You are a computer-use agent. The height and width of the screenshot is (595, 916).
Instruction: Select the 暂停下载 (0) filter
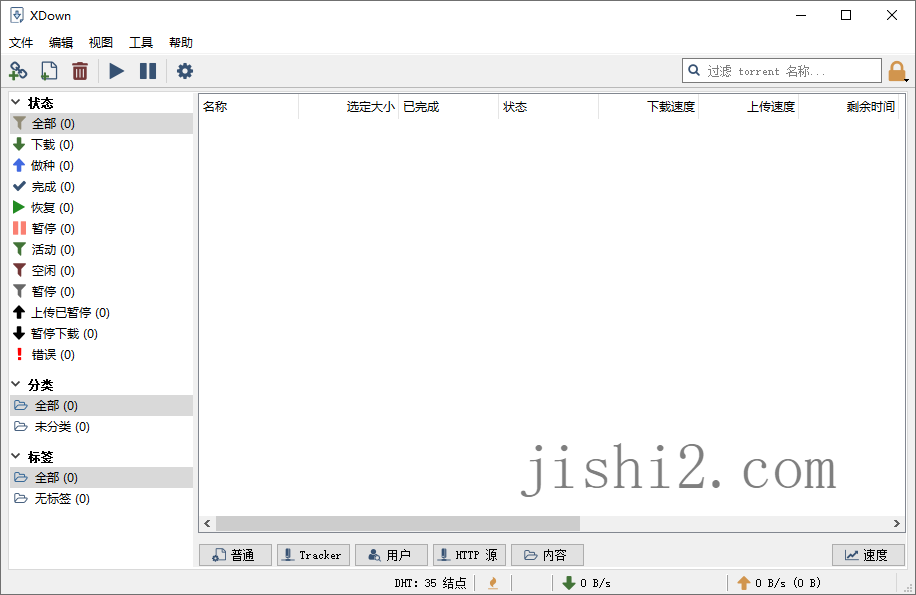[102, 333]
